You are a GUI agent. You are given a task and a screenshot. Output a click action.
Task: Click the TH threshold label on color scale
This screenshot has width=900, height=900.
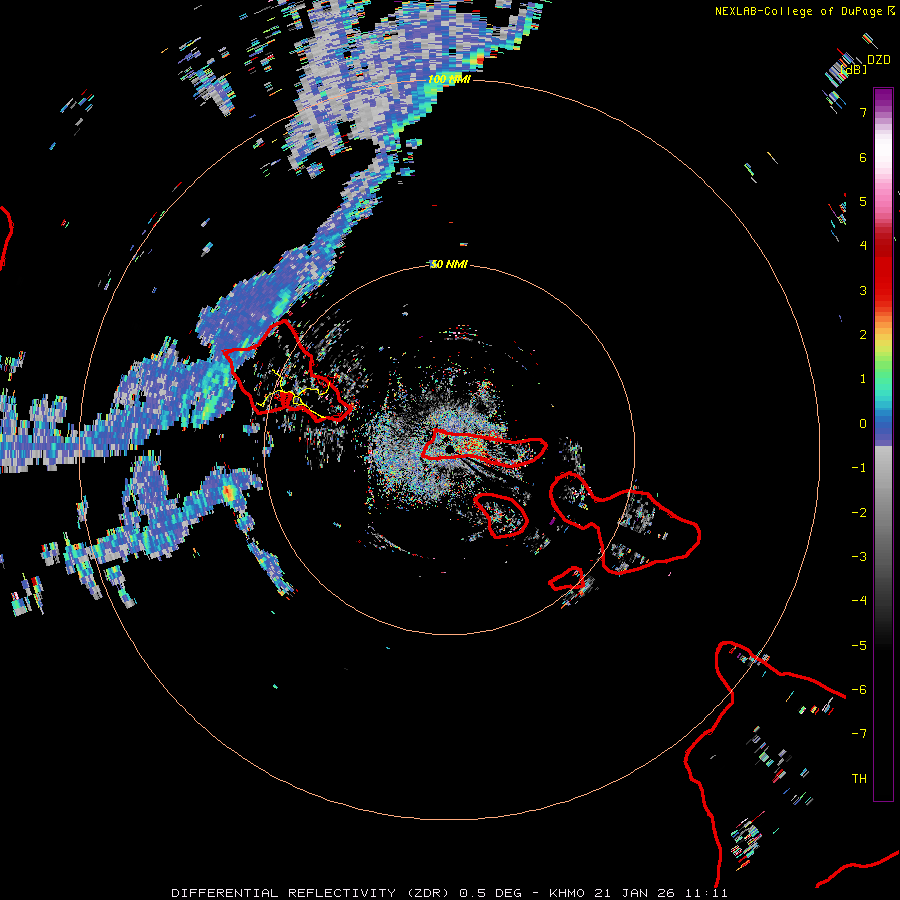pos(859,779)
